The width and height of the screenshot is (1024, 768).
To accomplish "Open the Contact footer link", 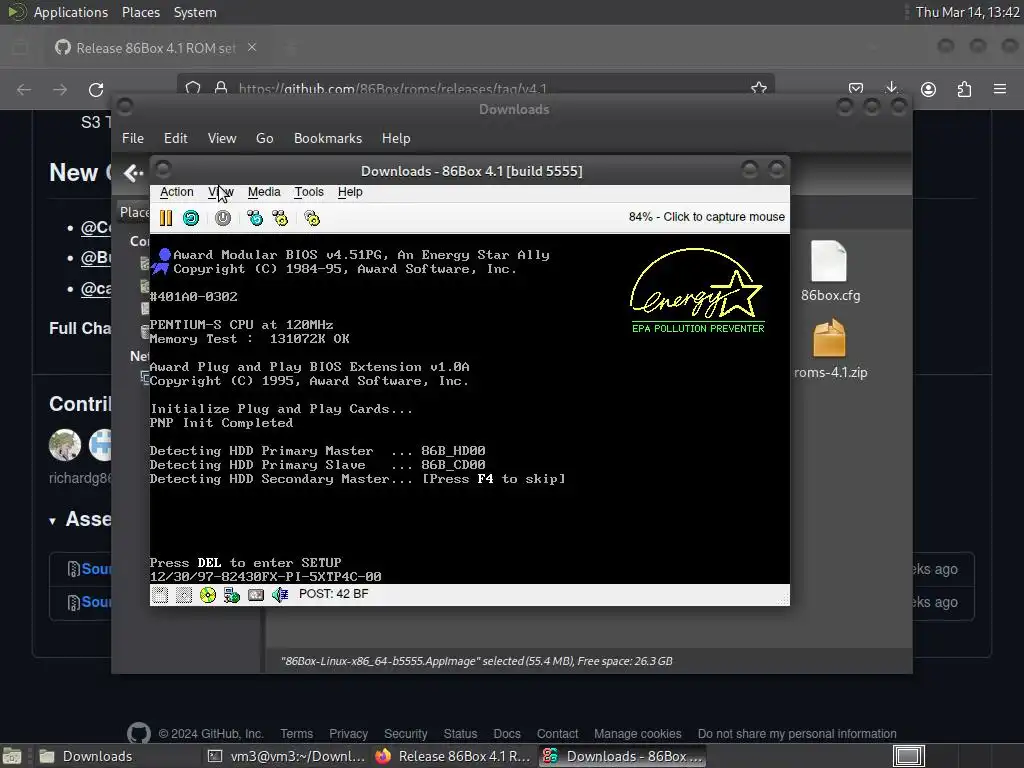I will click(x=557, y=734).
